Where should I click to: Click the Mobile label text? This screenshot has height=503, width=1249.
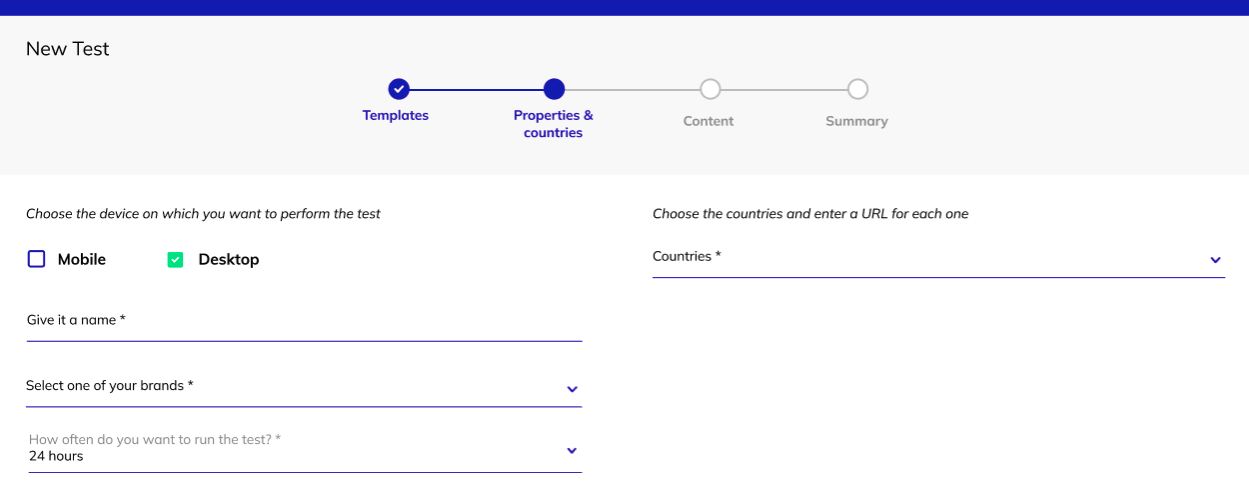pos(82,260)
